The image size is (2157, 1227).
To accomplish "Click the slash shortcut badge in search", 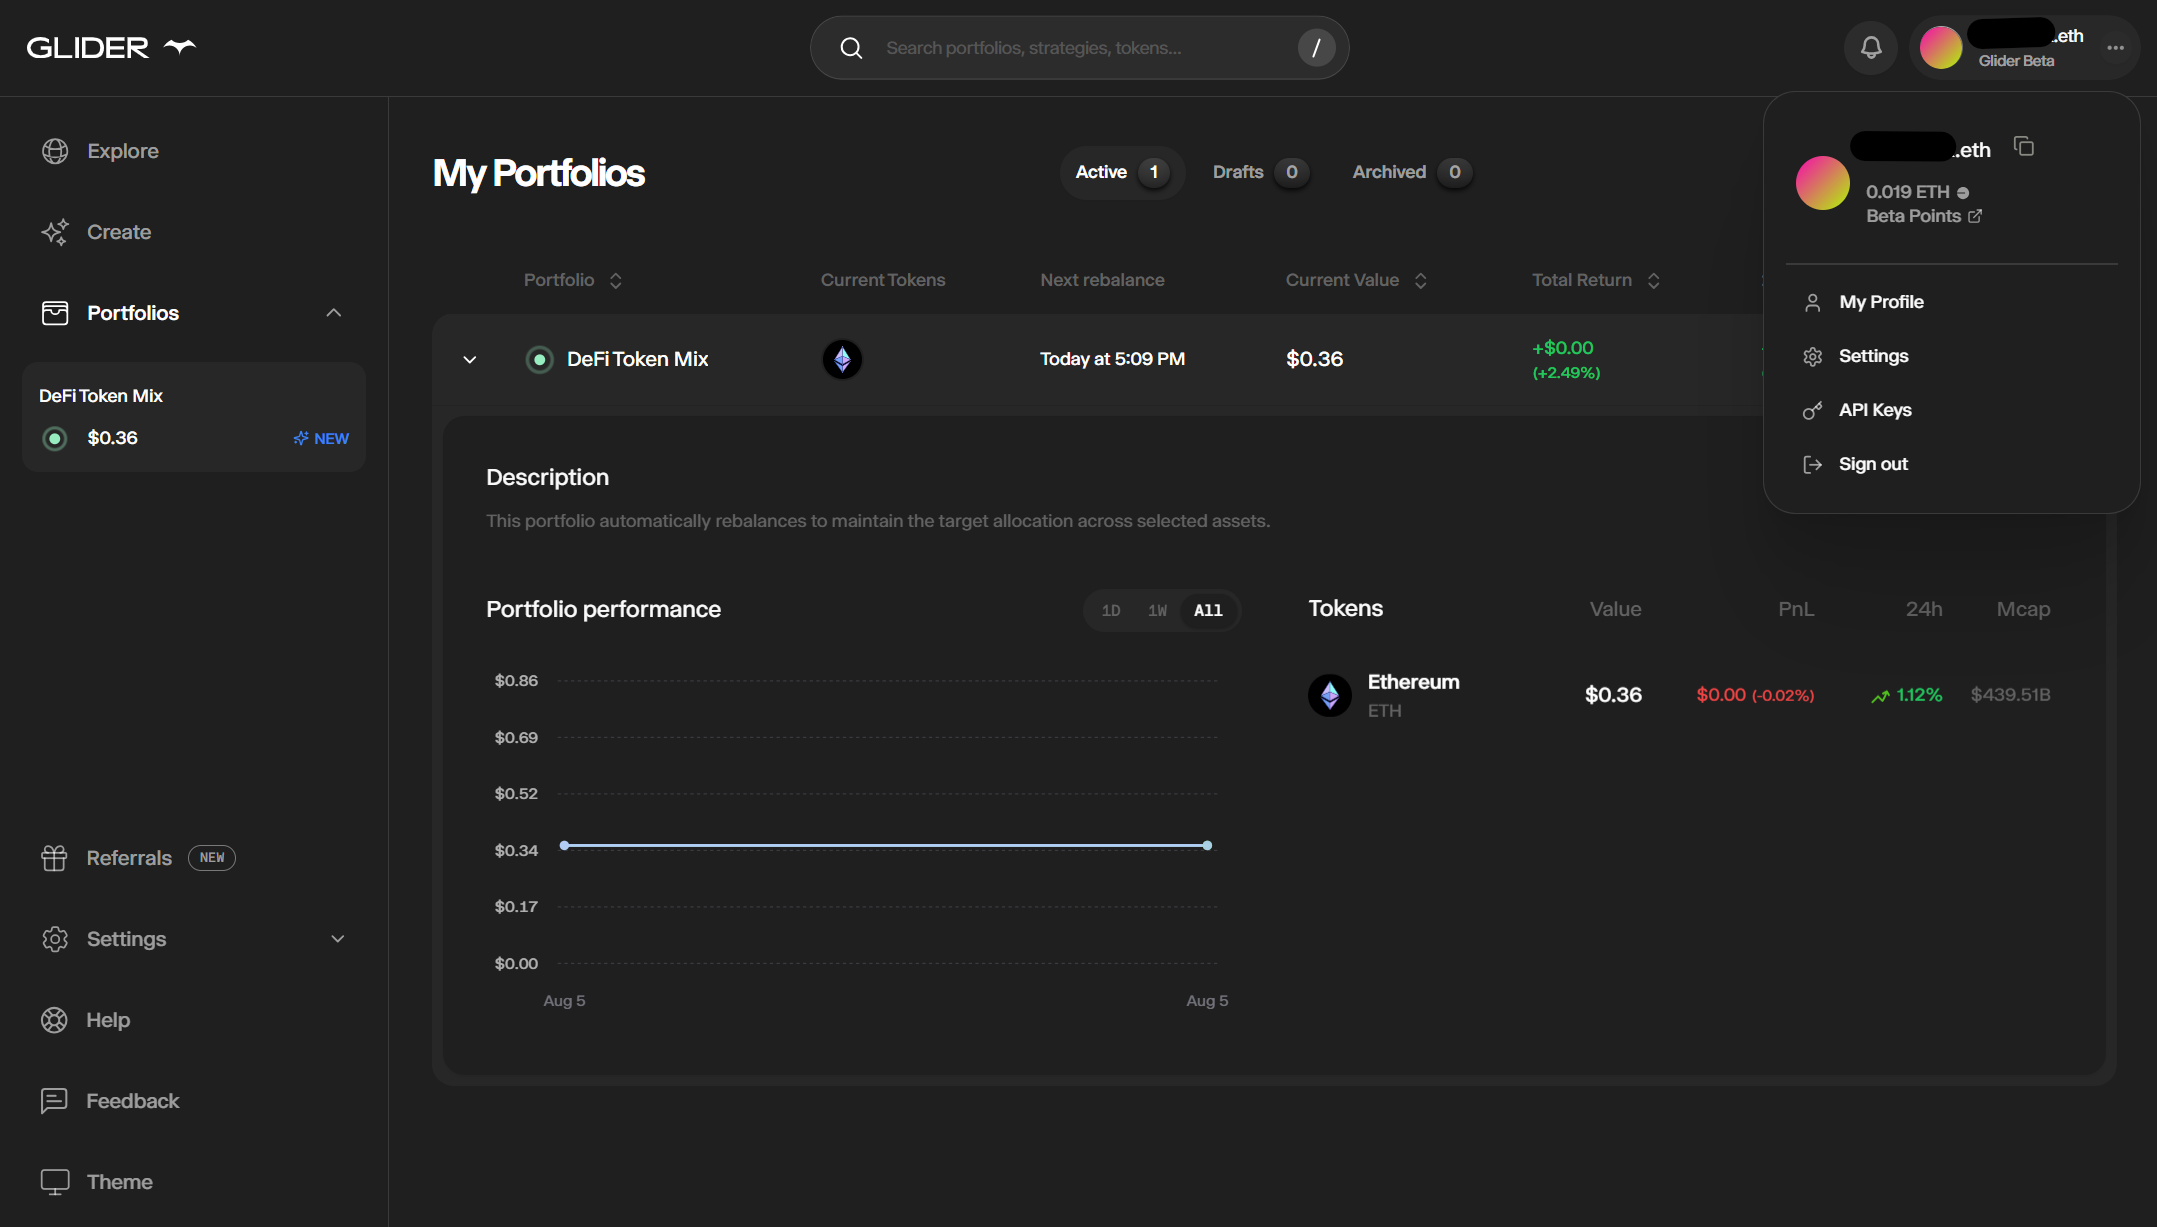I will (1316, 48).
